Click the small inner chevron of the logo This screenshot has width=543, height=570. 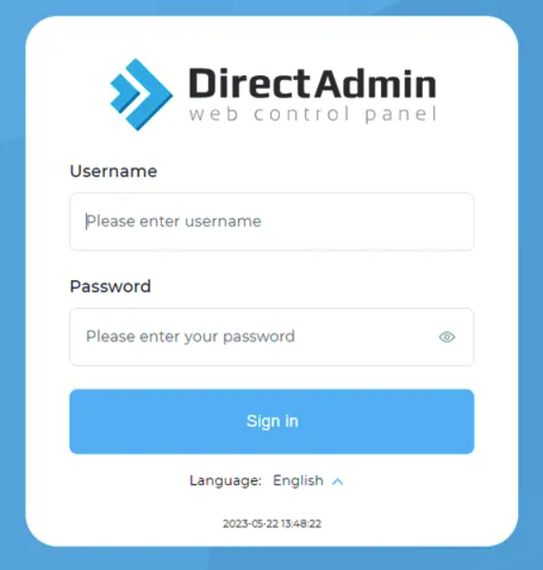point(125,93)
